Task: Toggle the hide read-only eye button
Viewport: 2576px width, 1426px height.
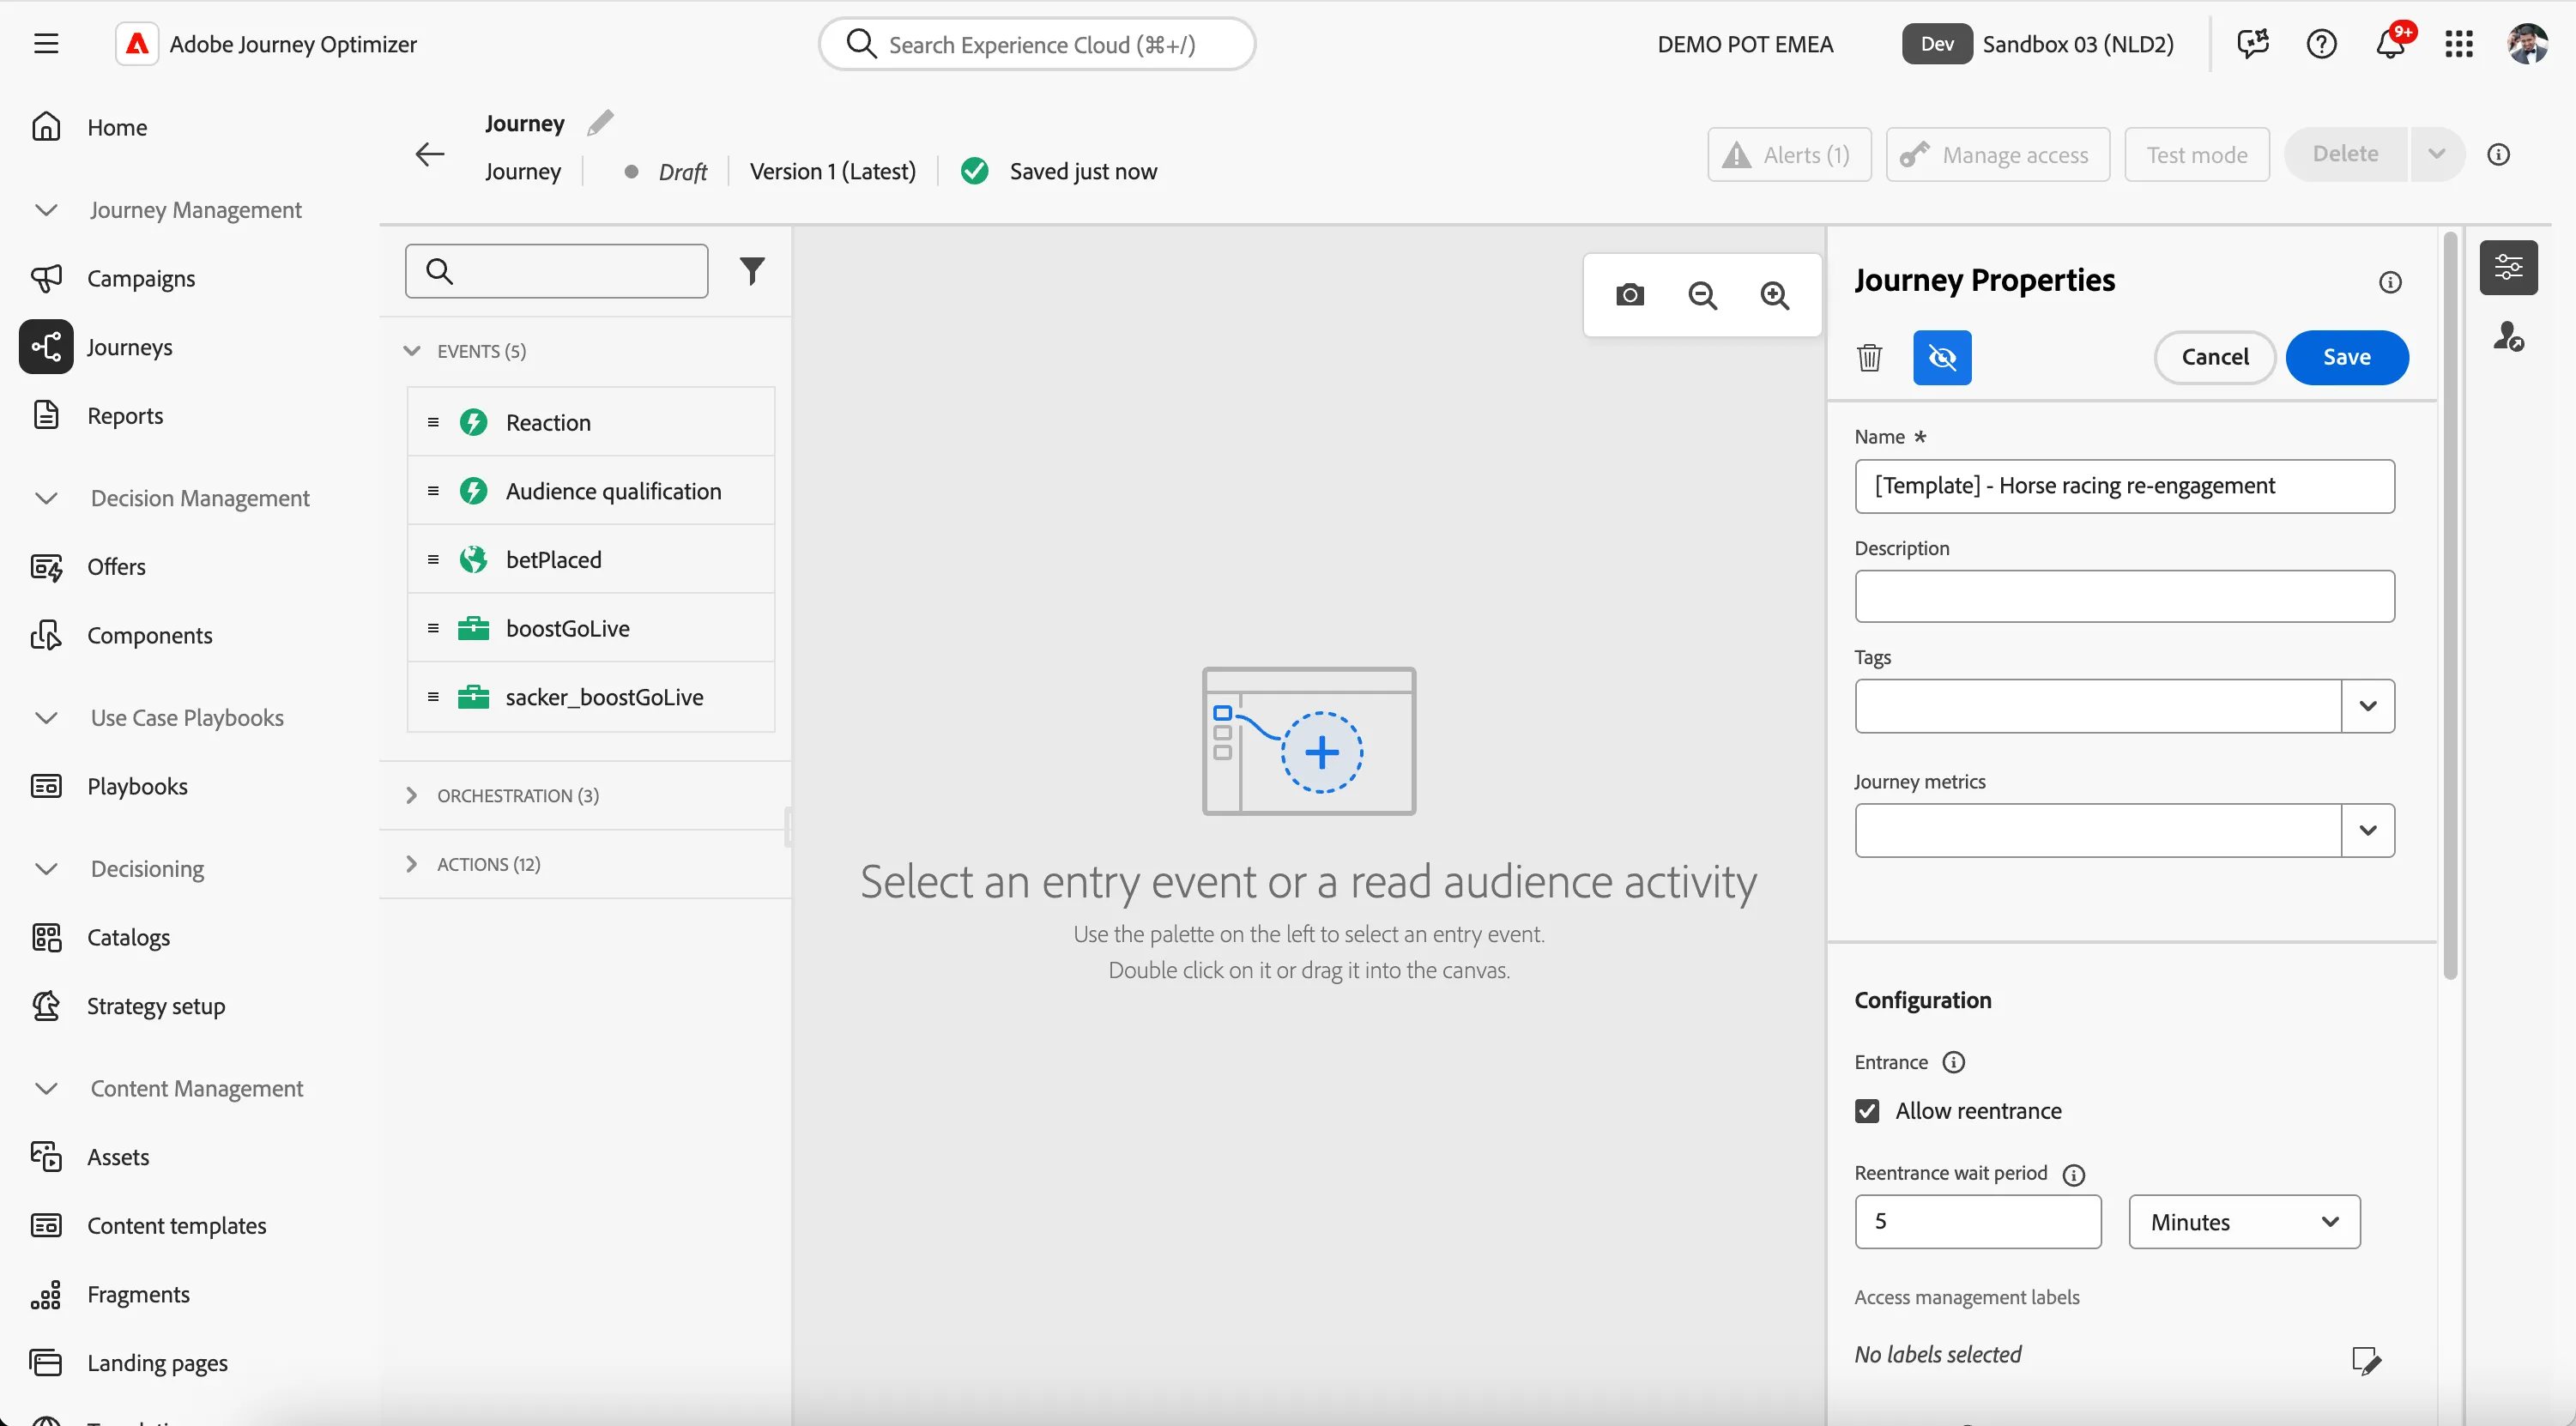Action: 1942,357
